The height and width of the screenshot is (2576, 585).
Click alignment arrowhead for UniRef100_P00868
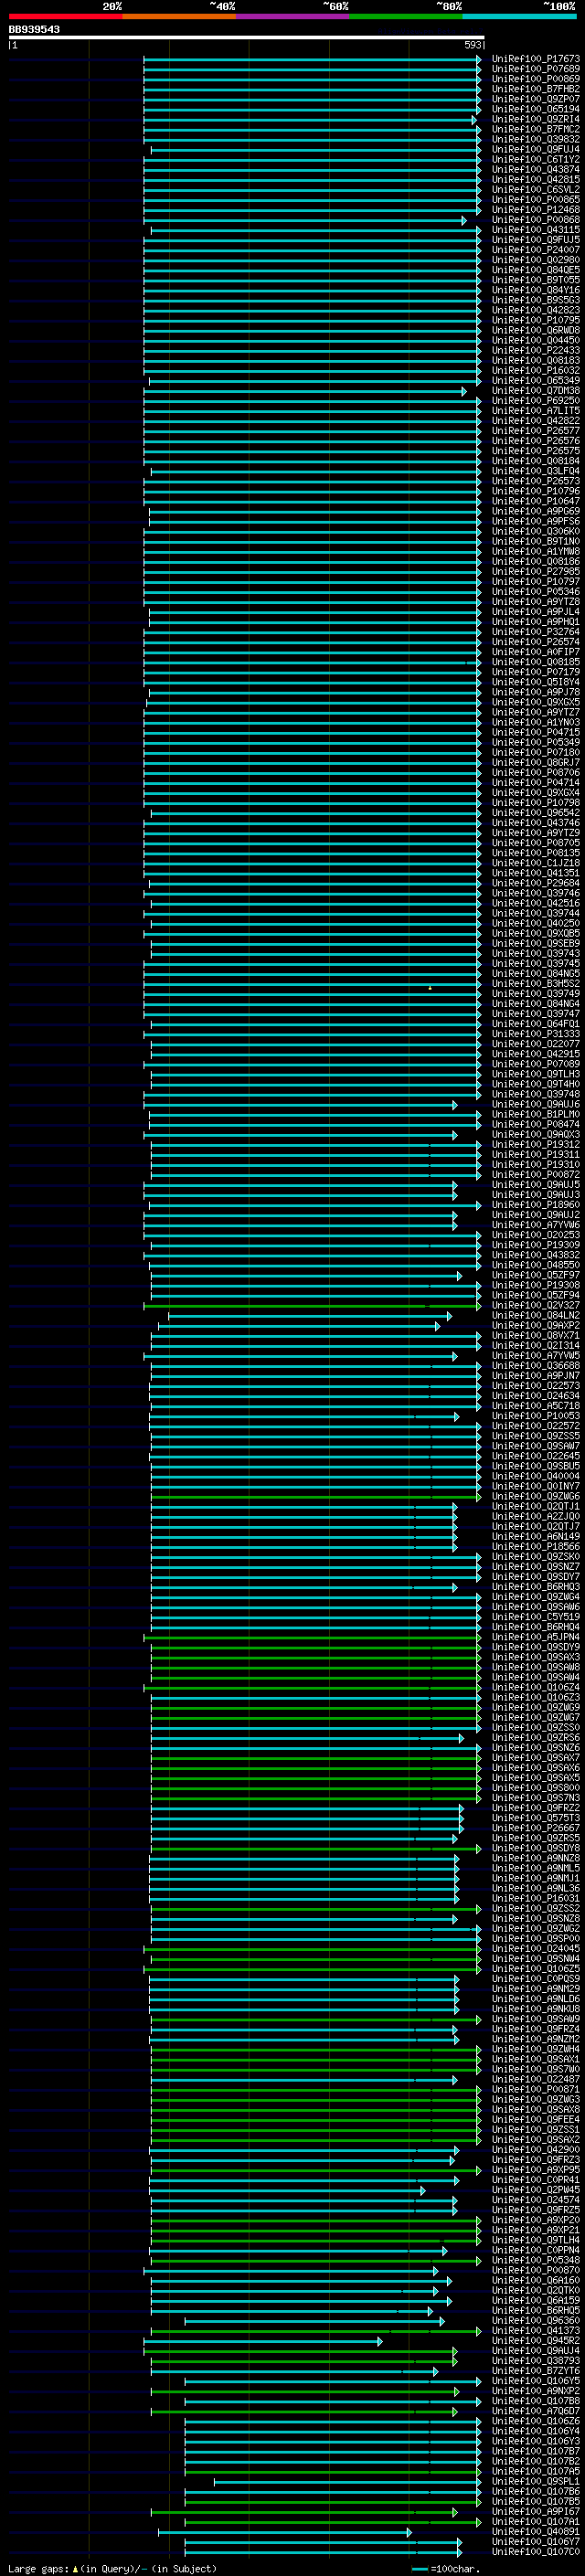coord(464,220)
